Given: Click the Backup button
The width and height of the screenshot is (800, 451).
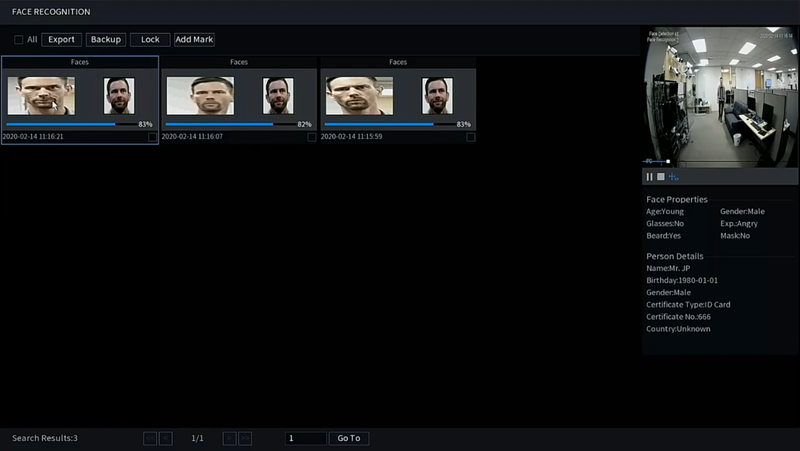Looking at the screenshot, I should click(106, 39).
